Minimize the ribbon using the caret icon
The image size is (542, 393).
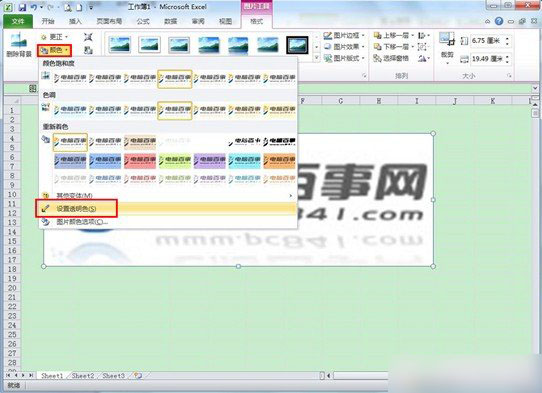[487, 21]
